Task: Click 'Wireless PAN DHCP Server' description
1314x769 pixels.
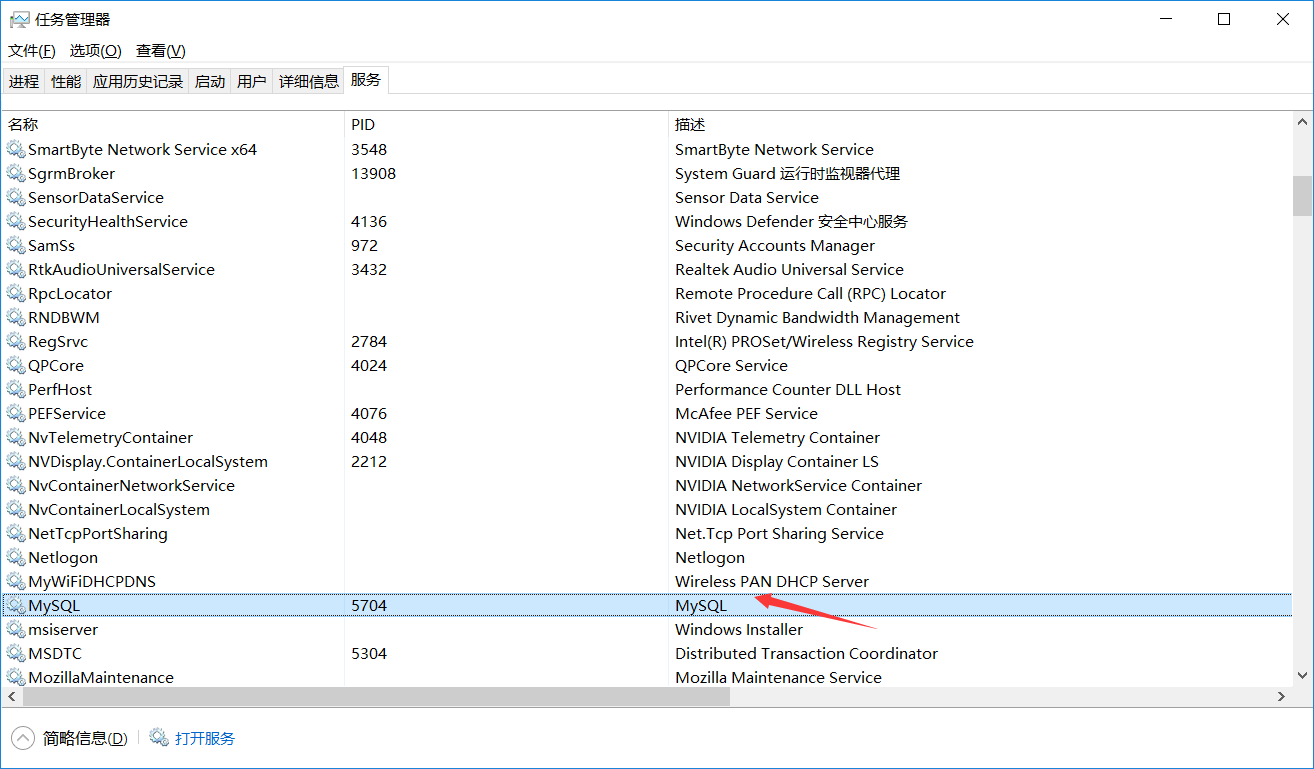Action: (772, 582)
